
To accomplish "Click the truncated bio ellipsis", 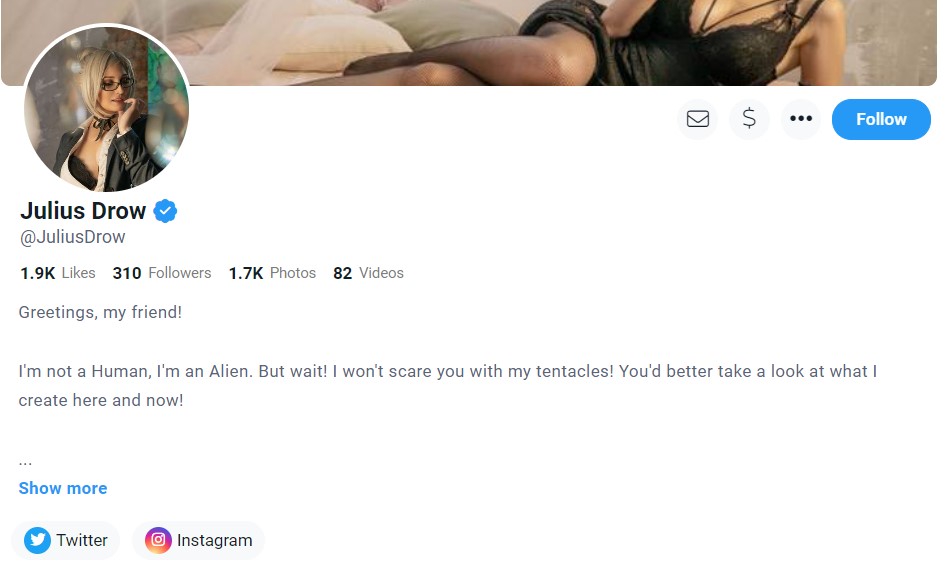I will [25, 462].
